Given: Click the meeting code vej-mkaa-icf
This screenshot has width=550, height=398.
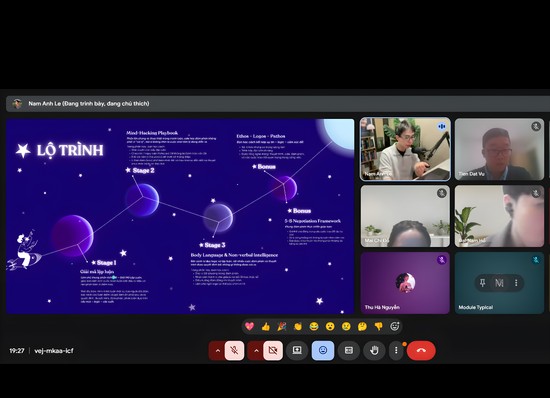Looking at the screenshot, I should coord(54,351).
